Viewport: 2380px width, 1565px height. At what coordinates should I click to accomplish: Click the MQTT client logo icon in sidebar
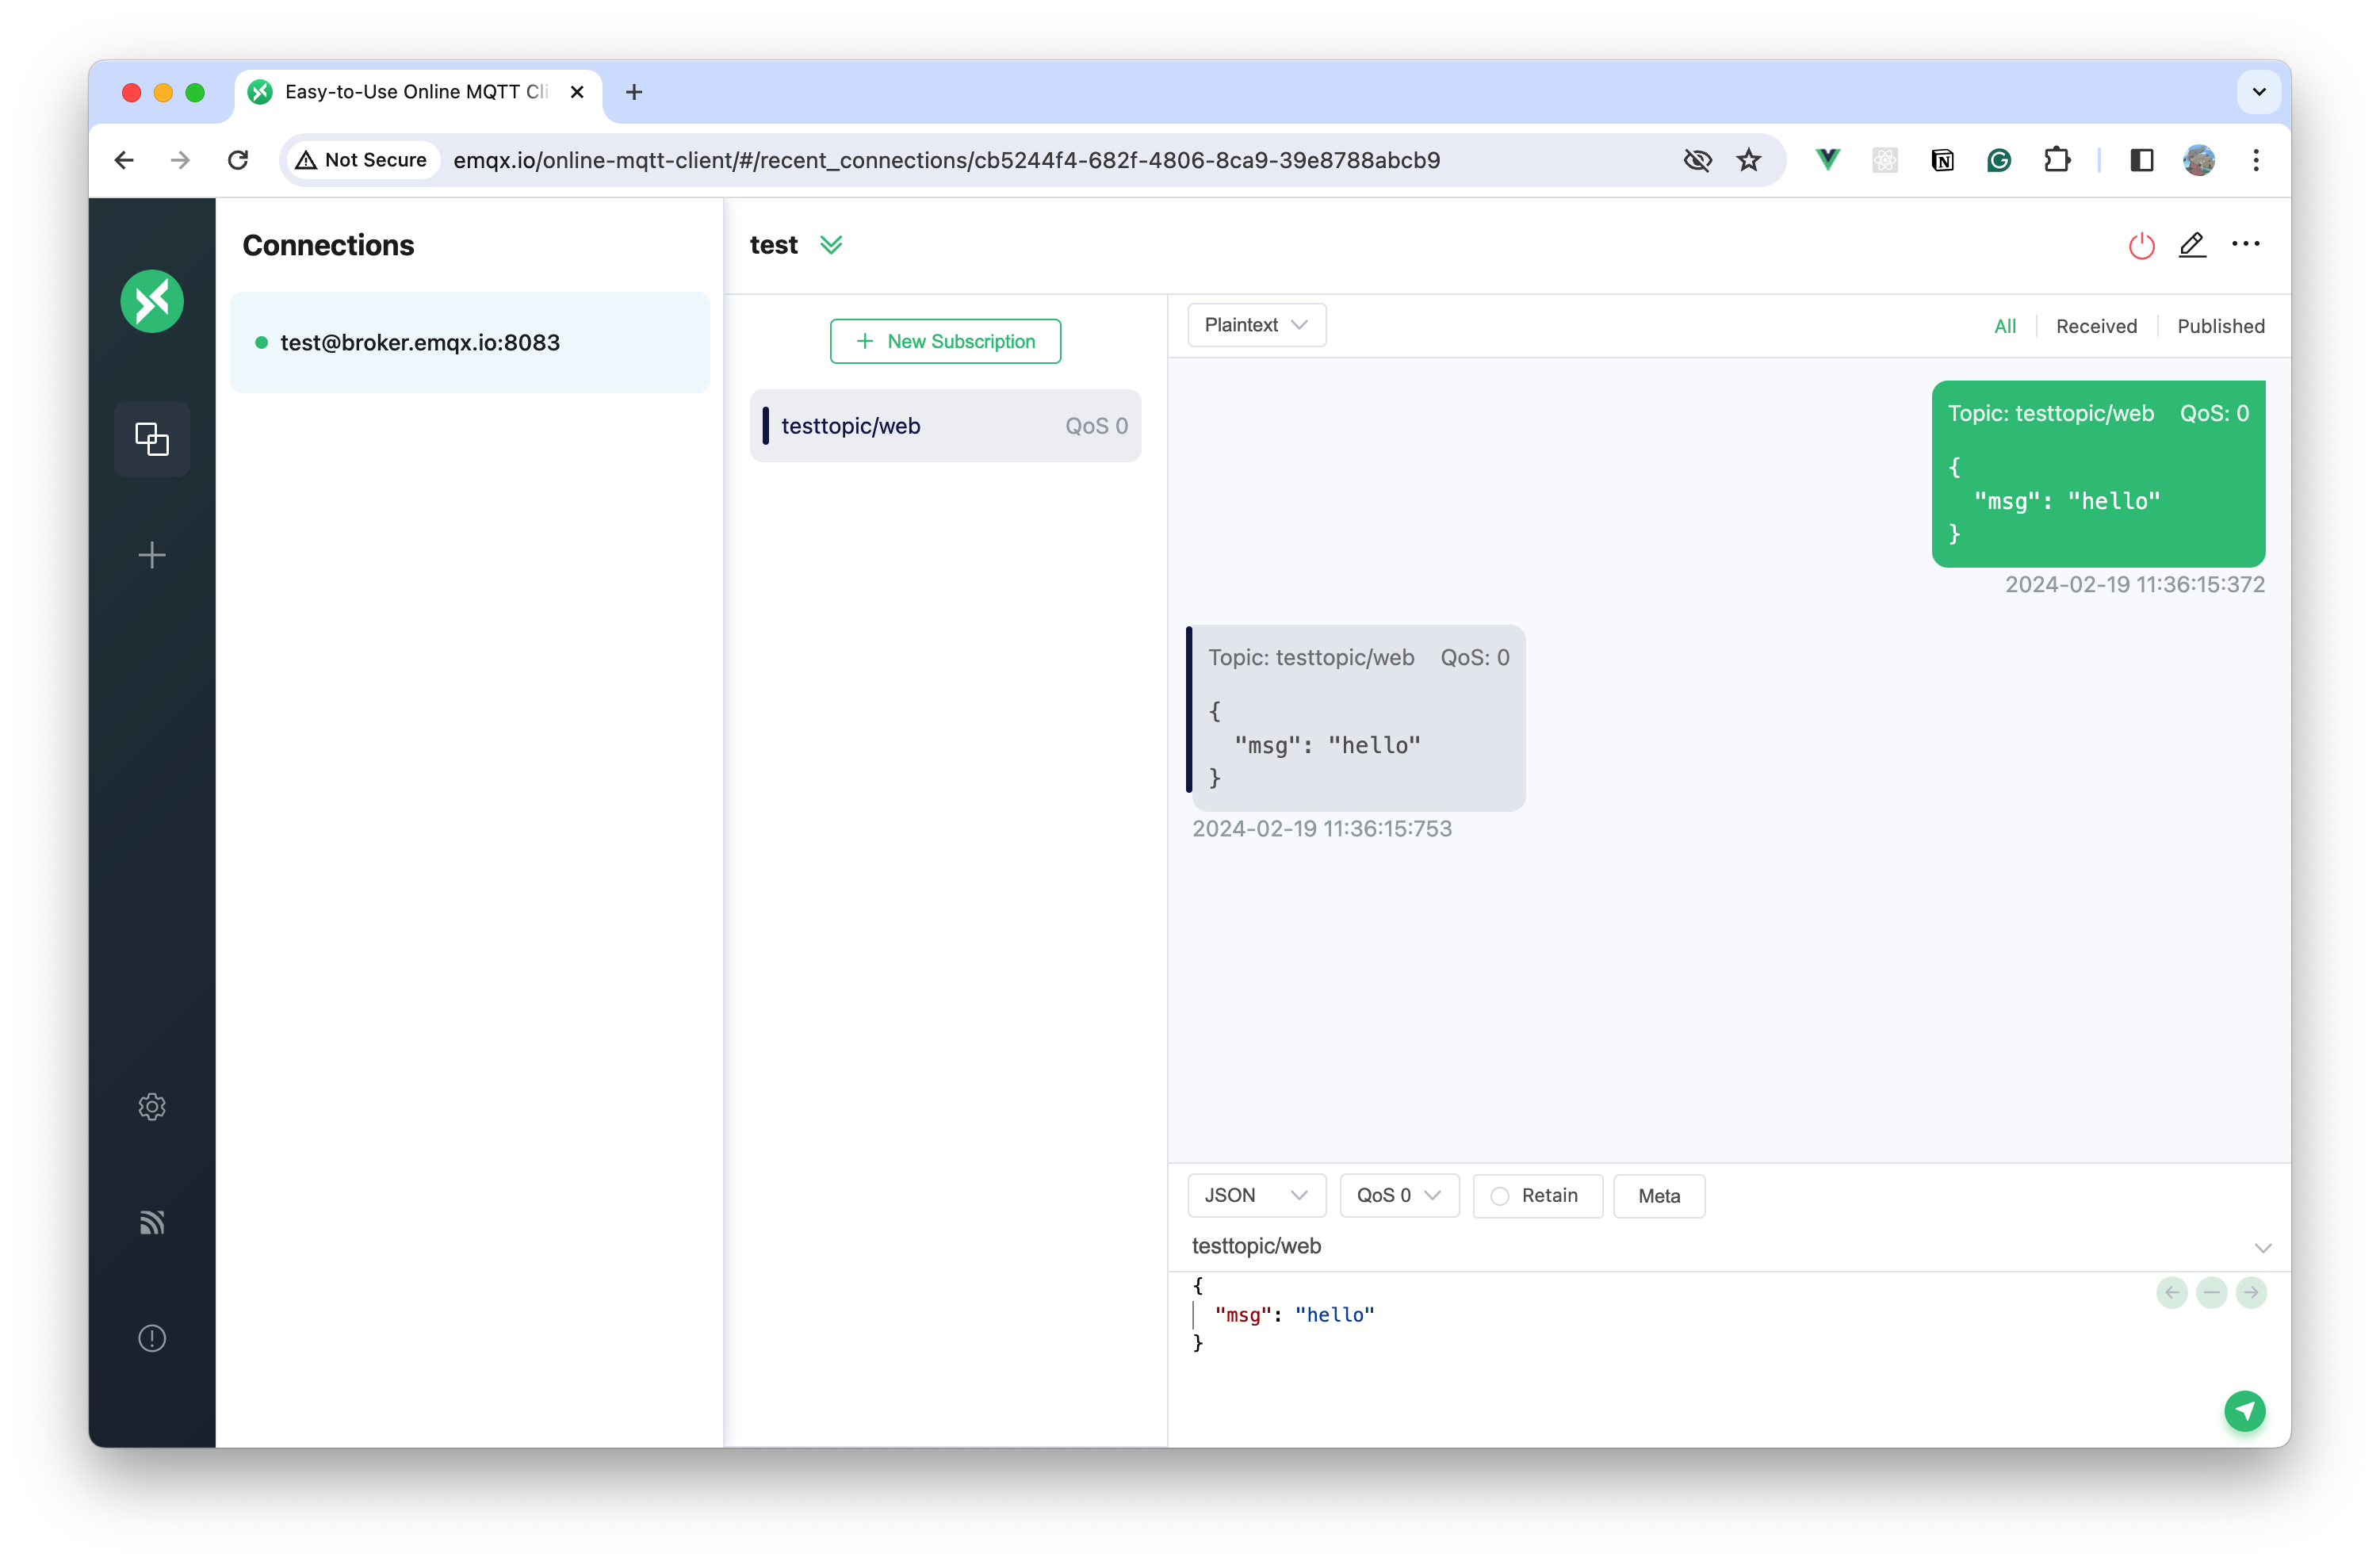click(152, 299)
